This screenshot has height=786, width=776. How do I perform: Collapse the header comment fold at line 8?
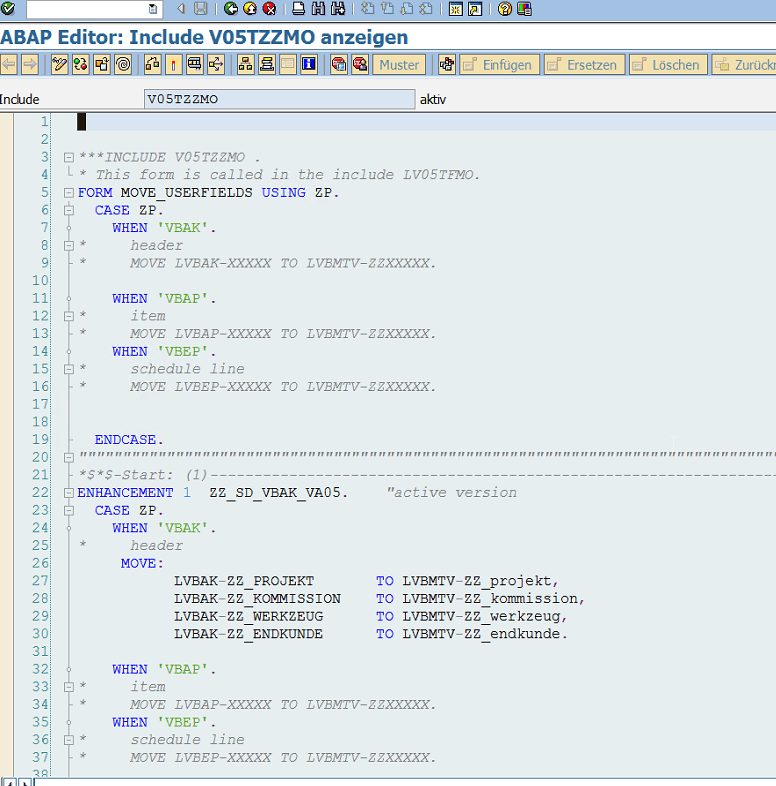click(x=69, y=246)
